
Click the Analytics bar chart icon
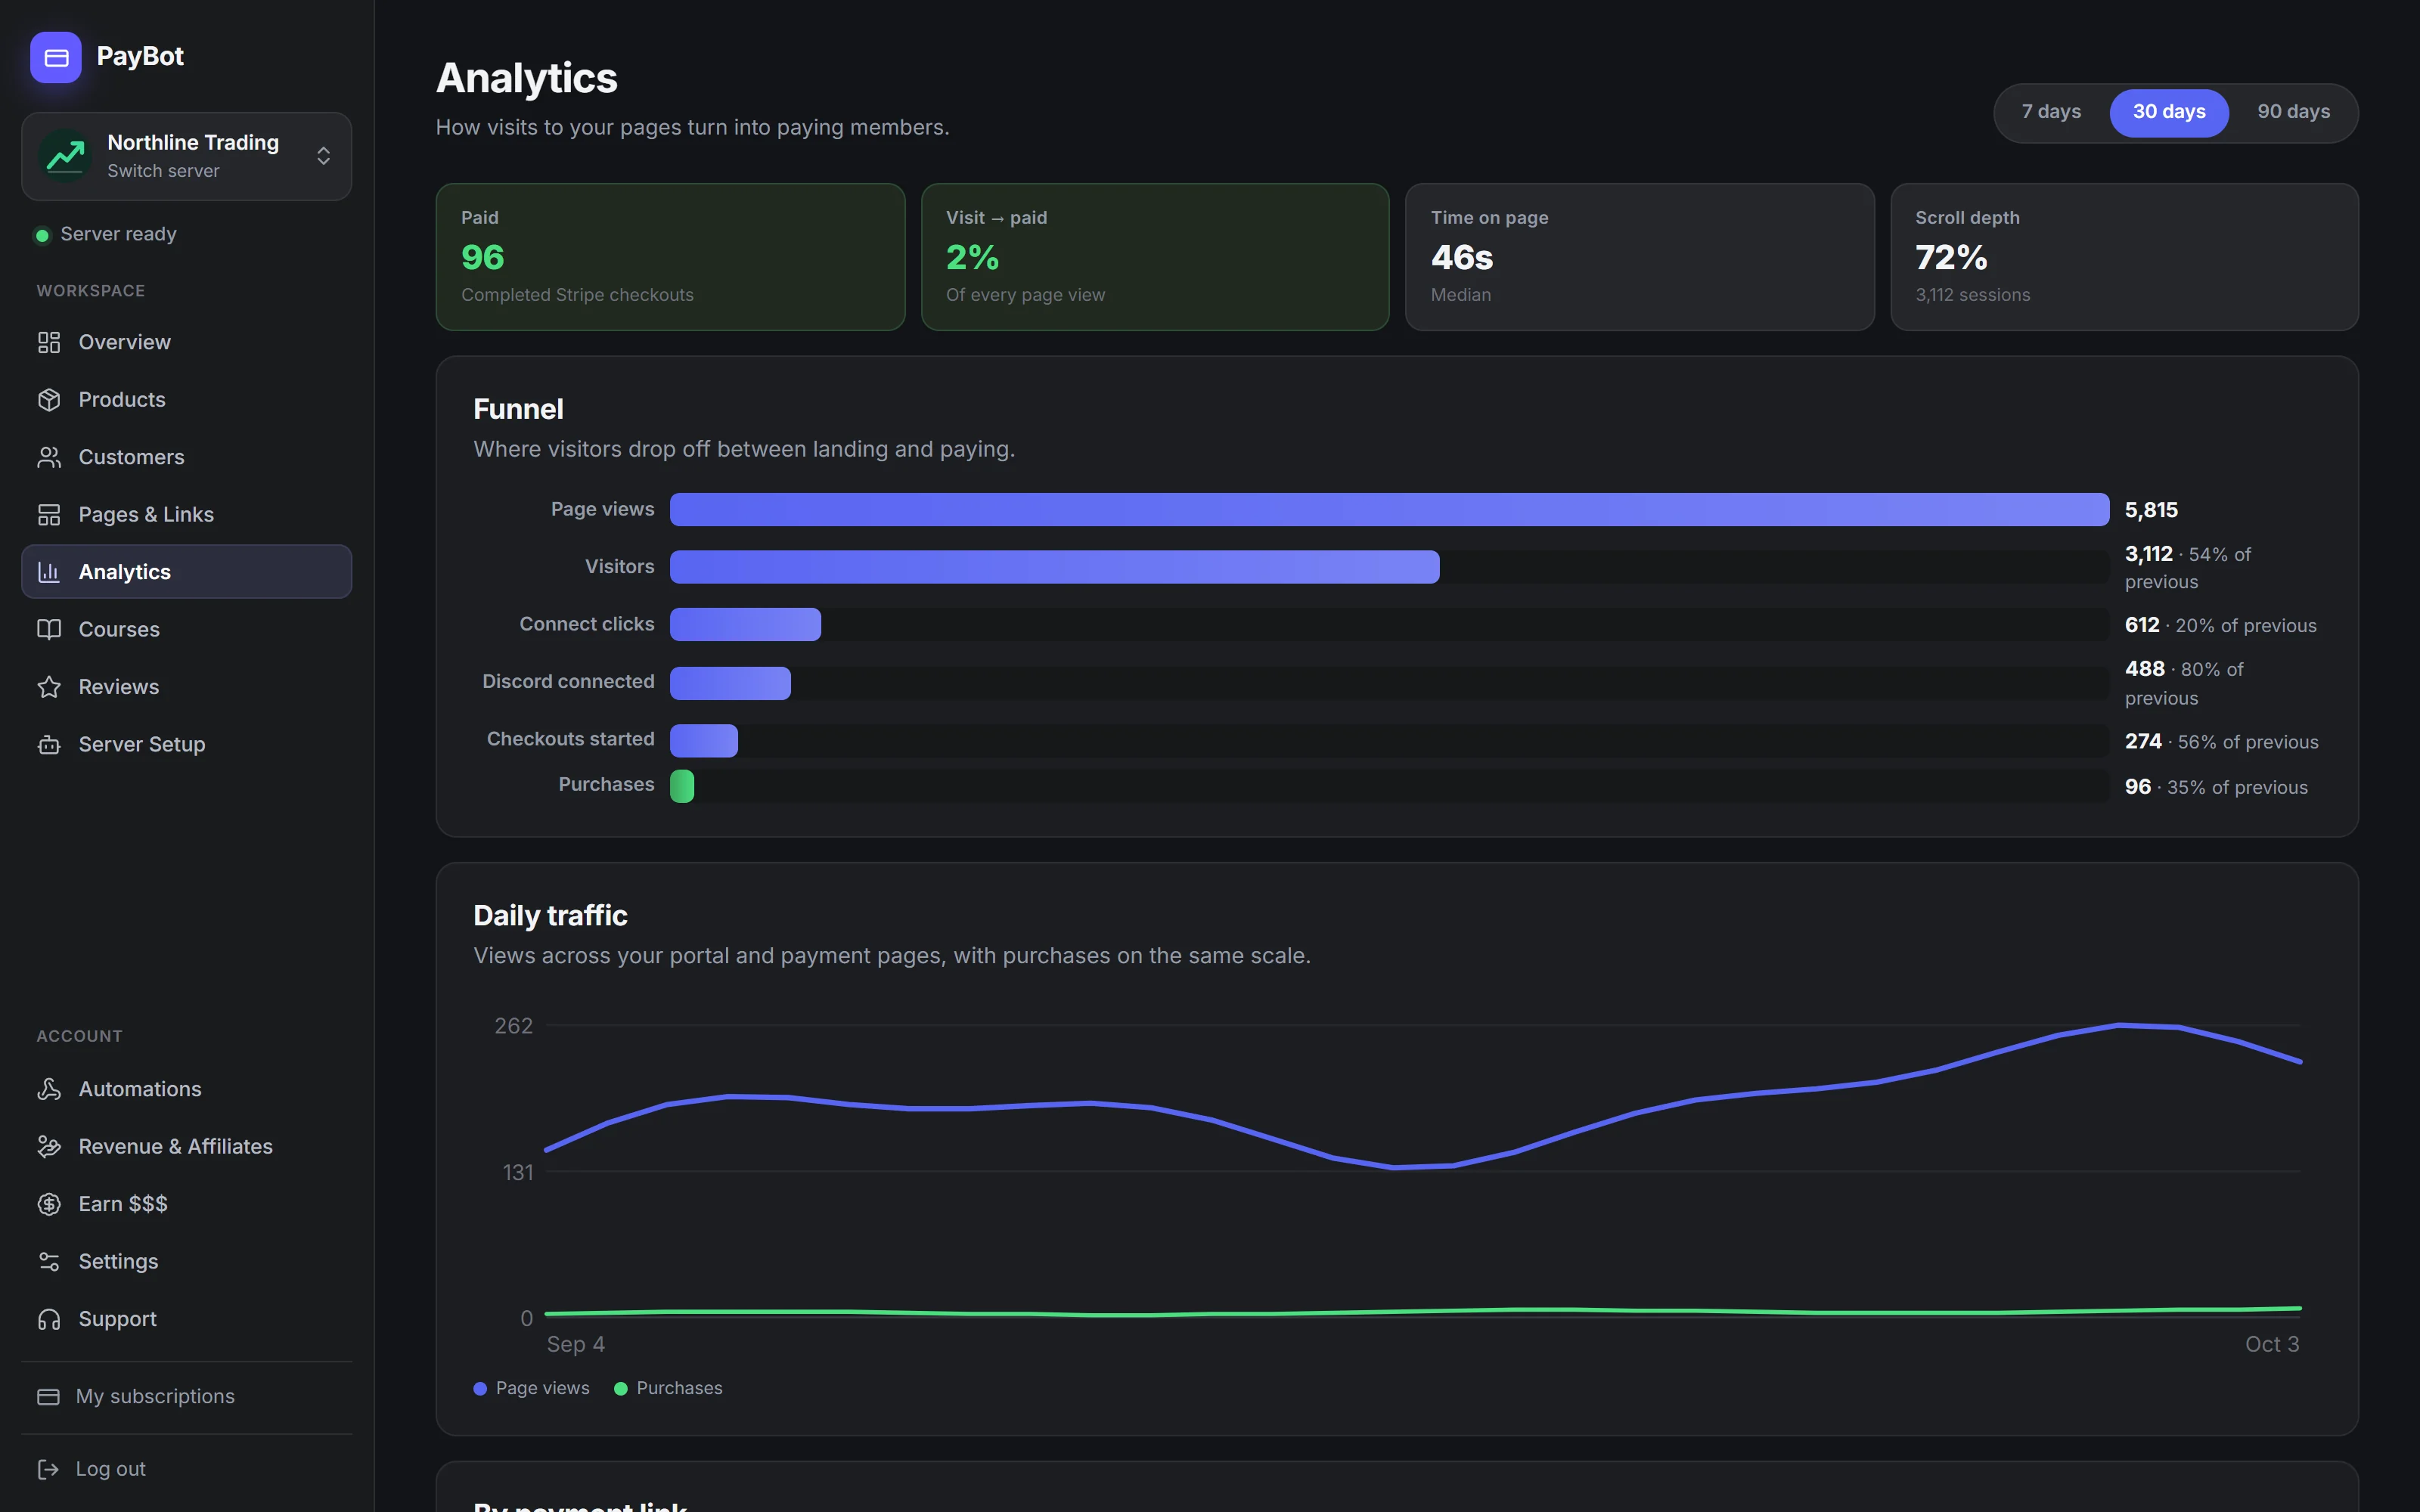tap(49, 572)
